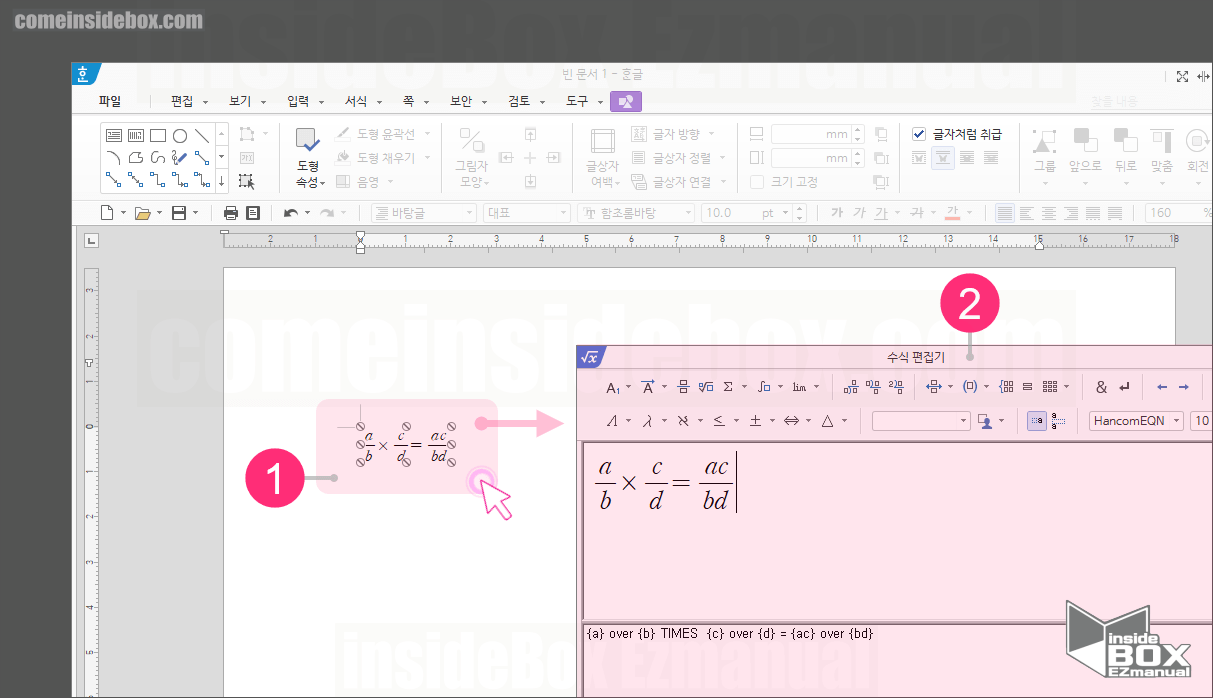The height and width of the screenshot is (698, 1213).
Task: Toggle highlighted equation view mode button
Action: point(1036,421)
